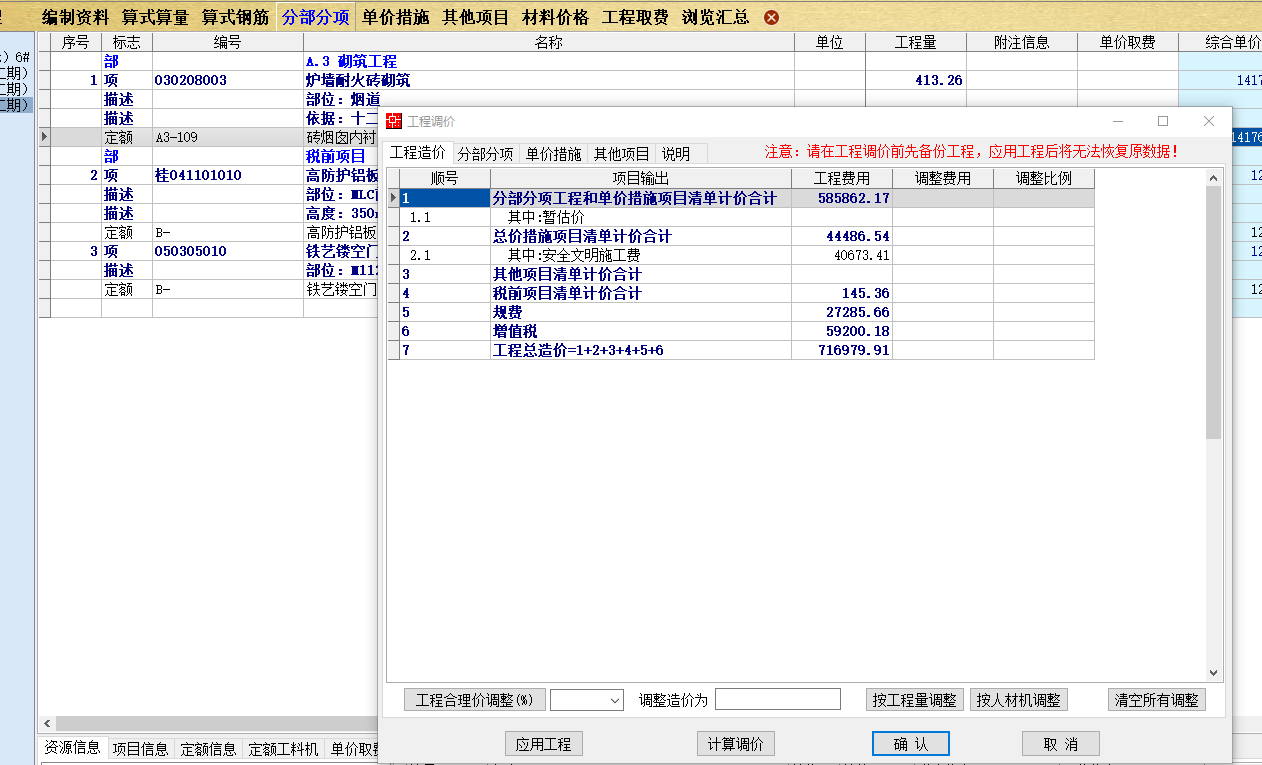Click 计算调价 button
The image size is (1262, 765).
pyautogui.click(x=735, y=744)
